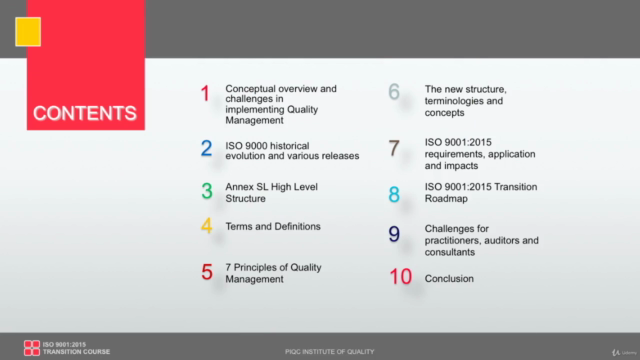Click the navy number 9 marker
This screenshot has width=640, height=360.
point(394,234)
